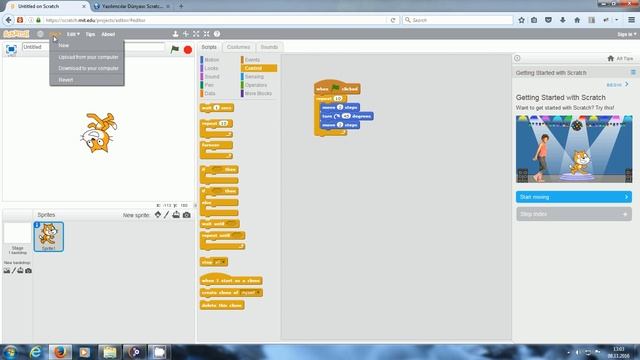Screen dimensions: 640x360
Task: Switch stage to full screen mode
Action: 11,49
